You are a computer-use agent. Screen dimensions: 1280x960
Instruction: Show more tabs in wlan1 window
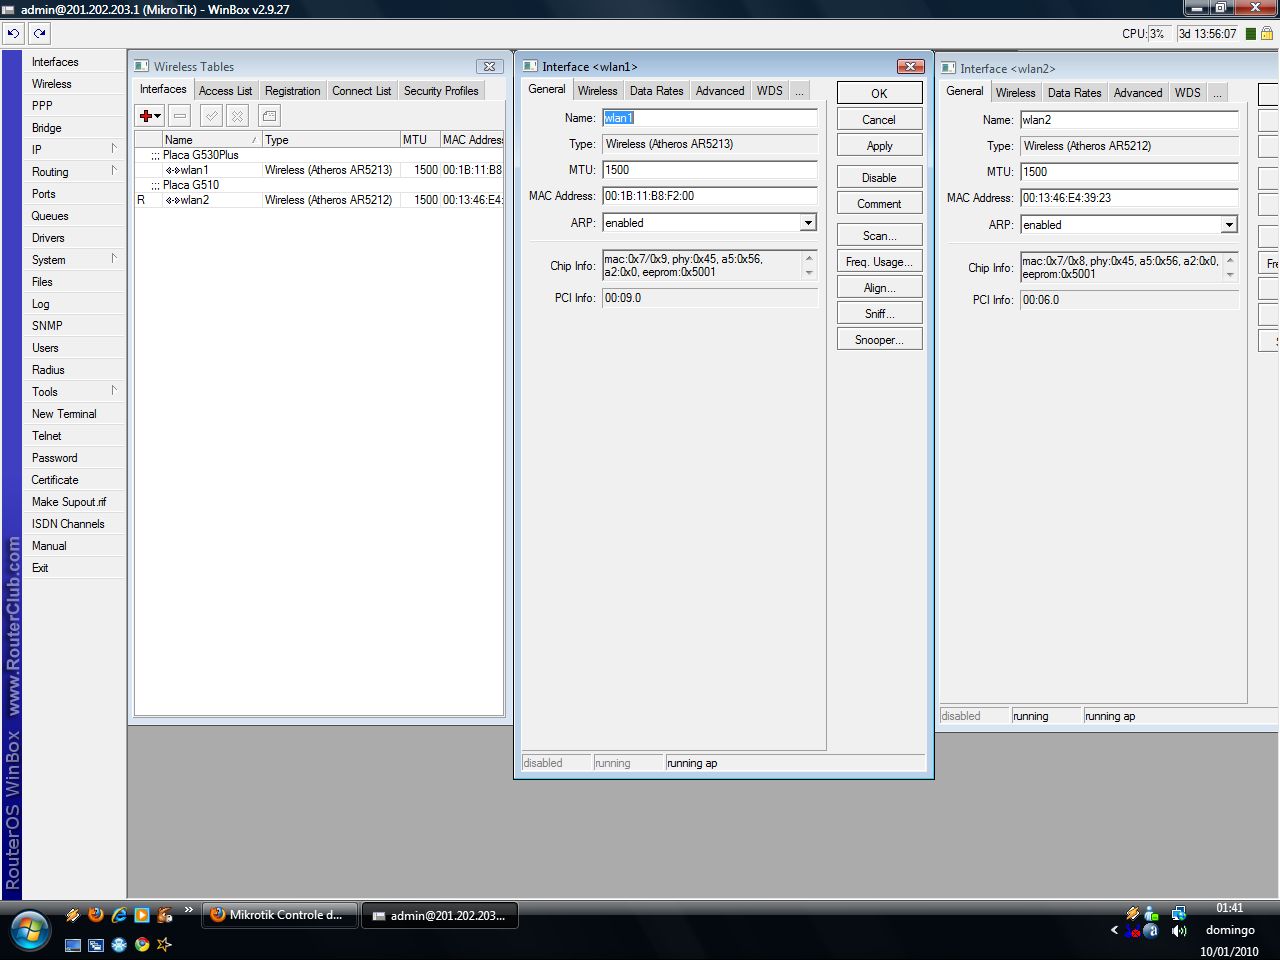click(x=799, y=91)
